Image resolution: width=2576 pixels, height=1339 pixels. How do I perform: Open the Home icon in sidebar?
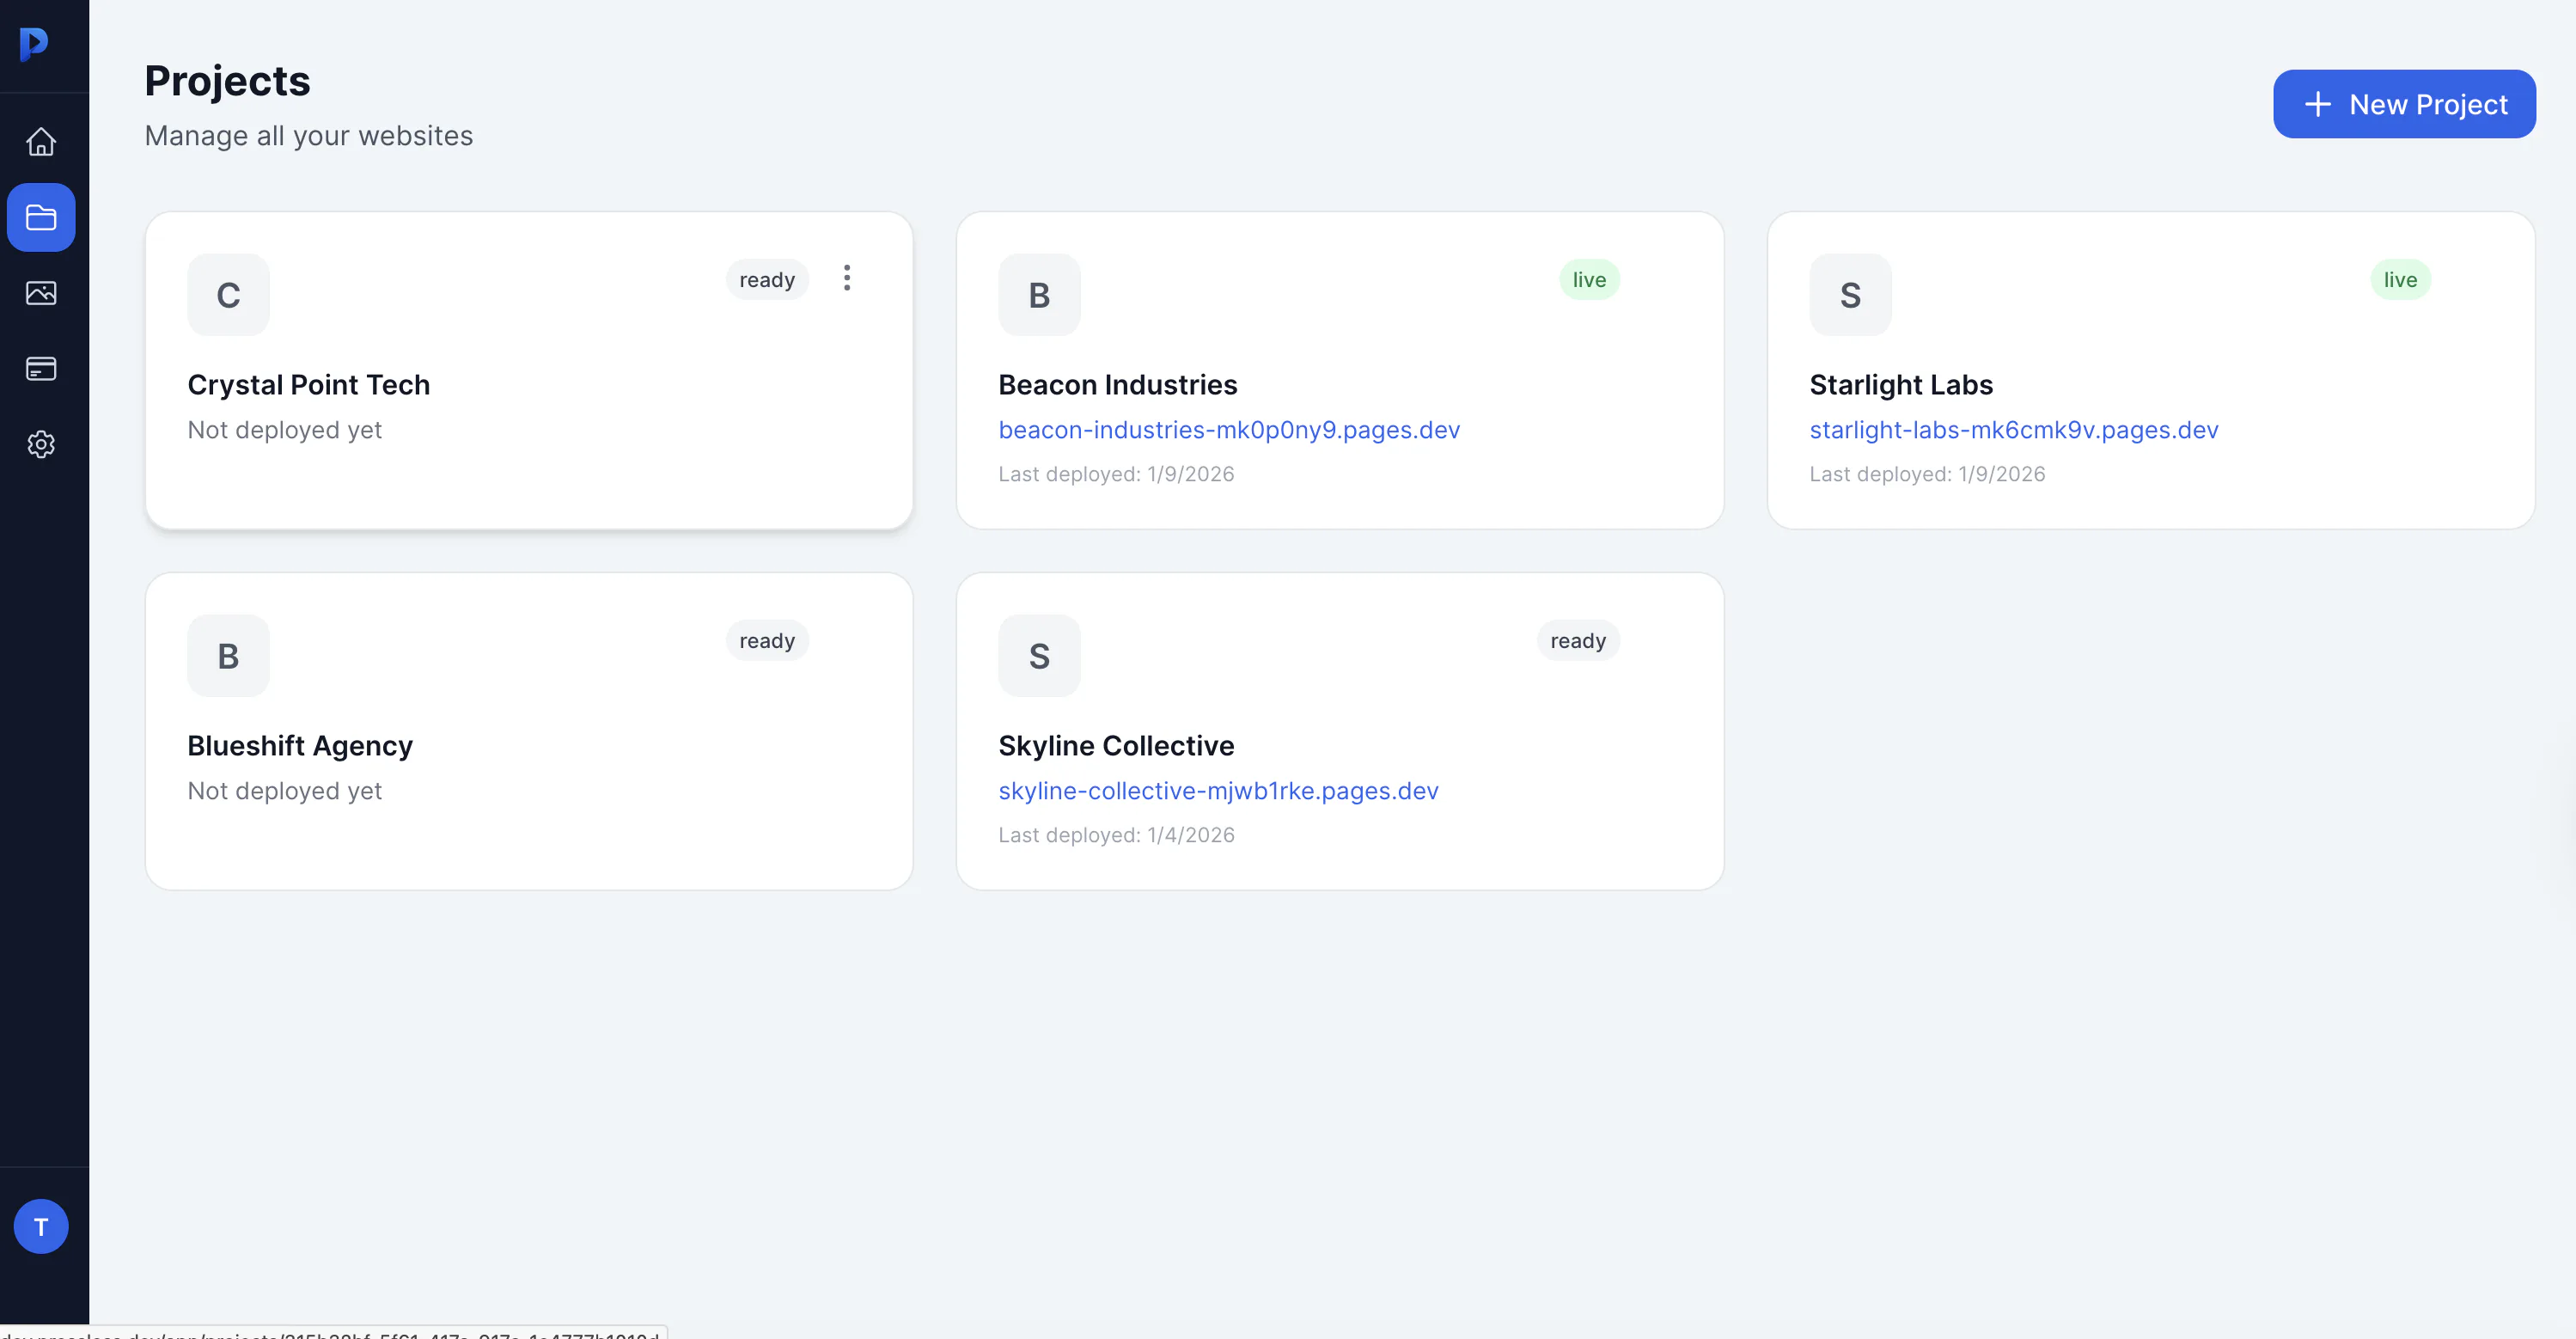point(41,142)
